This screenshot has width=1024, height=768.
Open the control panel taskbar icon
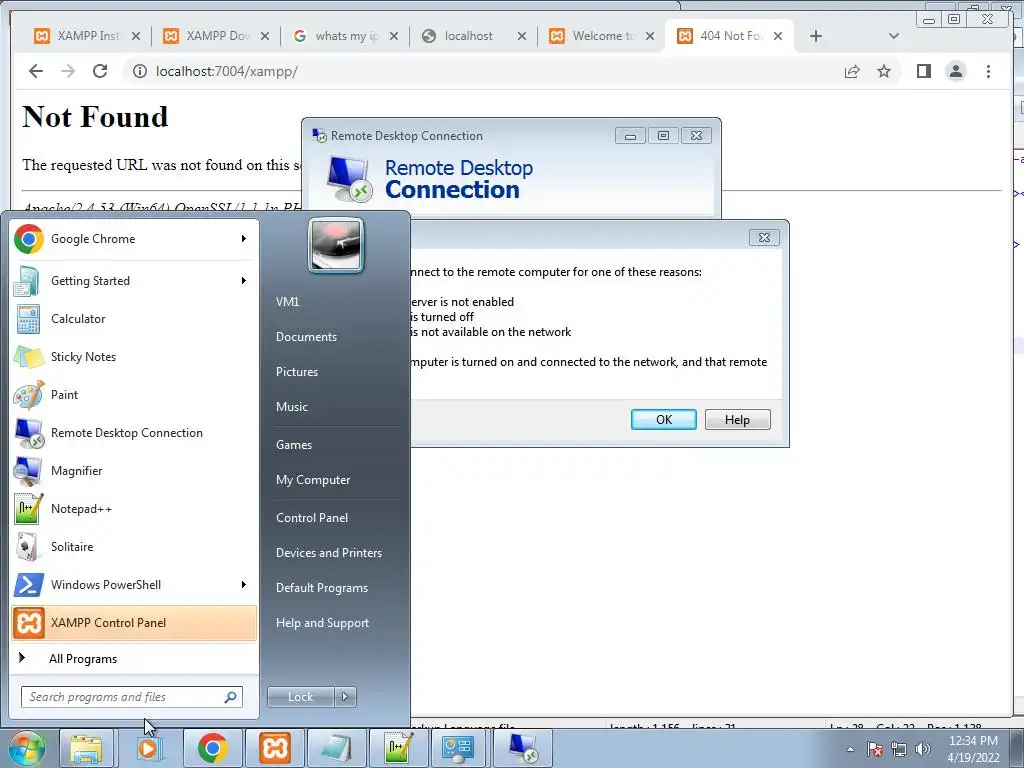tap(457, 748)
